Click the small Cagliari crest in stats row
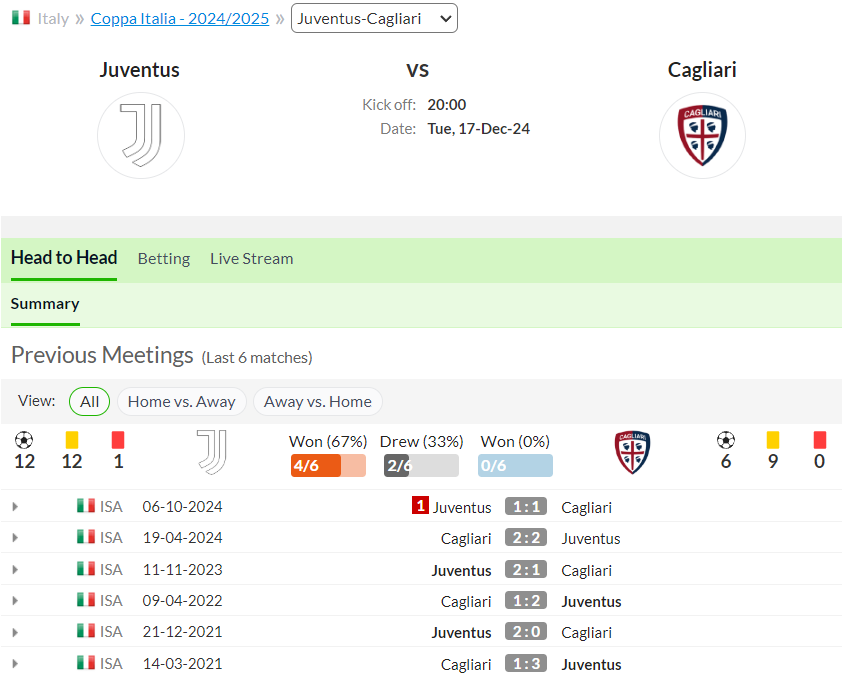The width and height of the screenshot is (842, 696). 633,452
